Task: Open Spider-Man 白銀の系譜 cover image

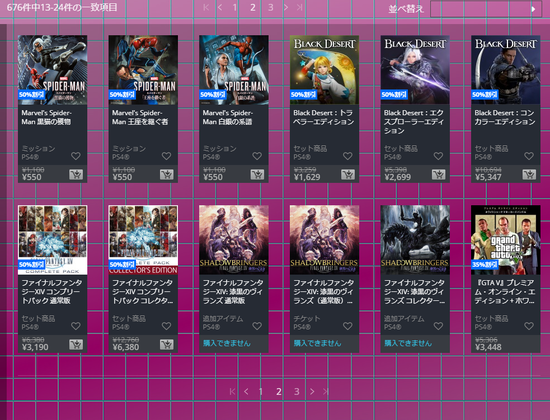Action: click(234, 69)
